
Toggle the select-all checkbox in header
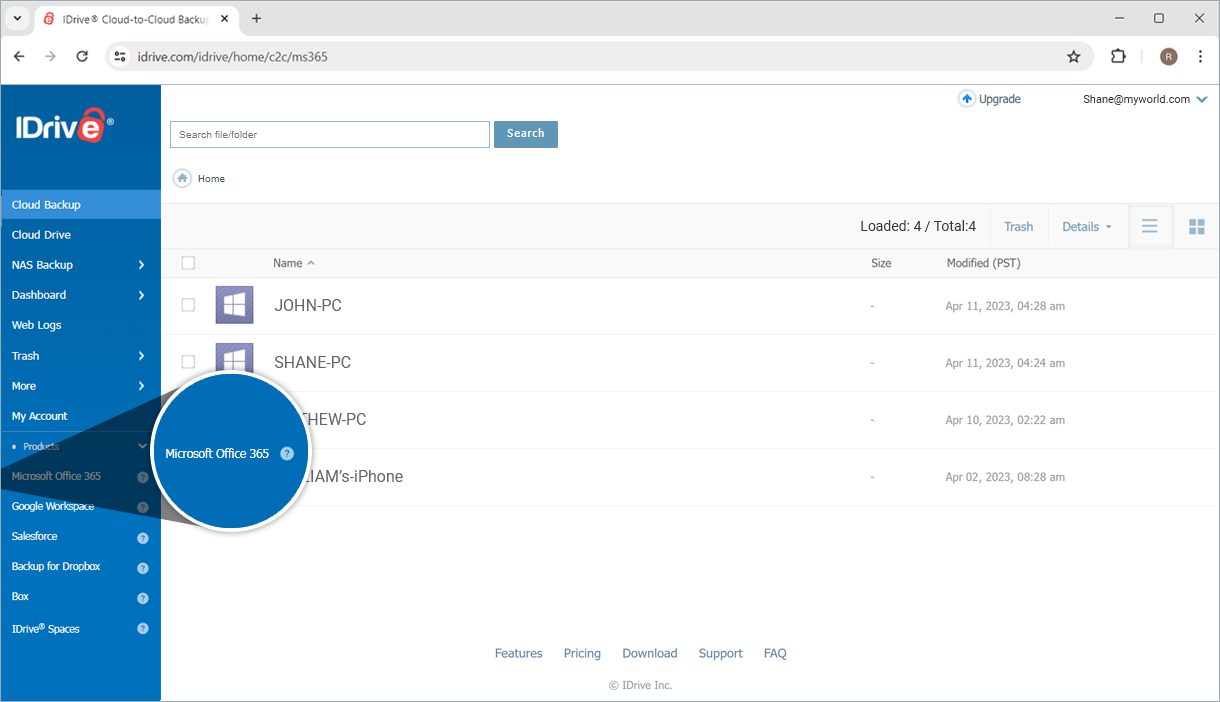point(188,263)
